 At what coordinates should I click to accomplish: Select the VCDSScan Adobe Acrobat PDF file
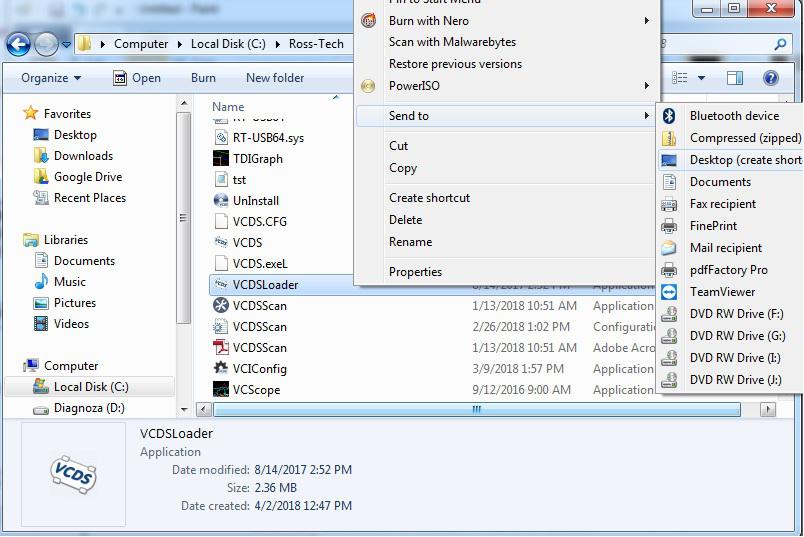click(x=220, y=348)
